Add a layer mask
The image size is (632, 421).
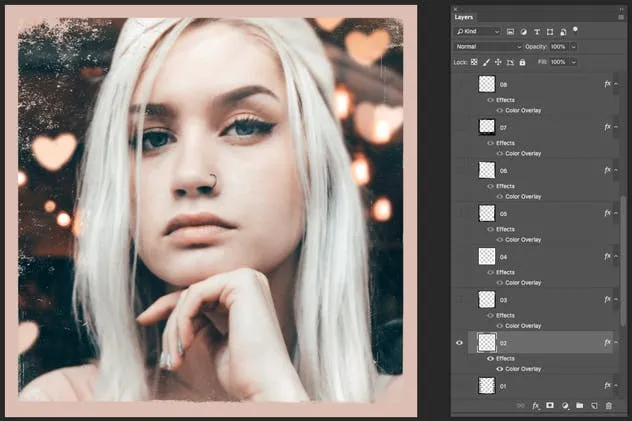click(550, 406)
